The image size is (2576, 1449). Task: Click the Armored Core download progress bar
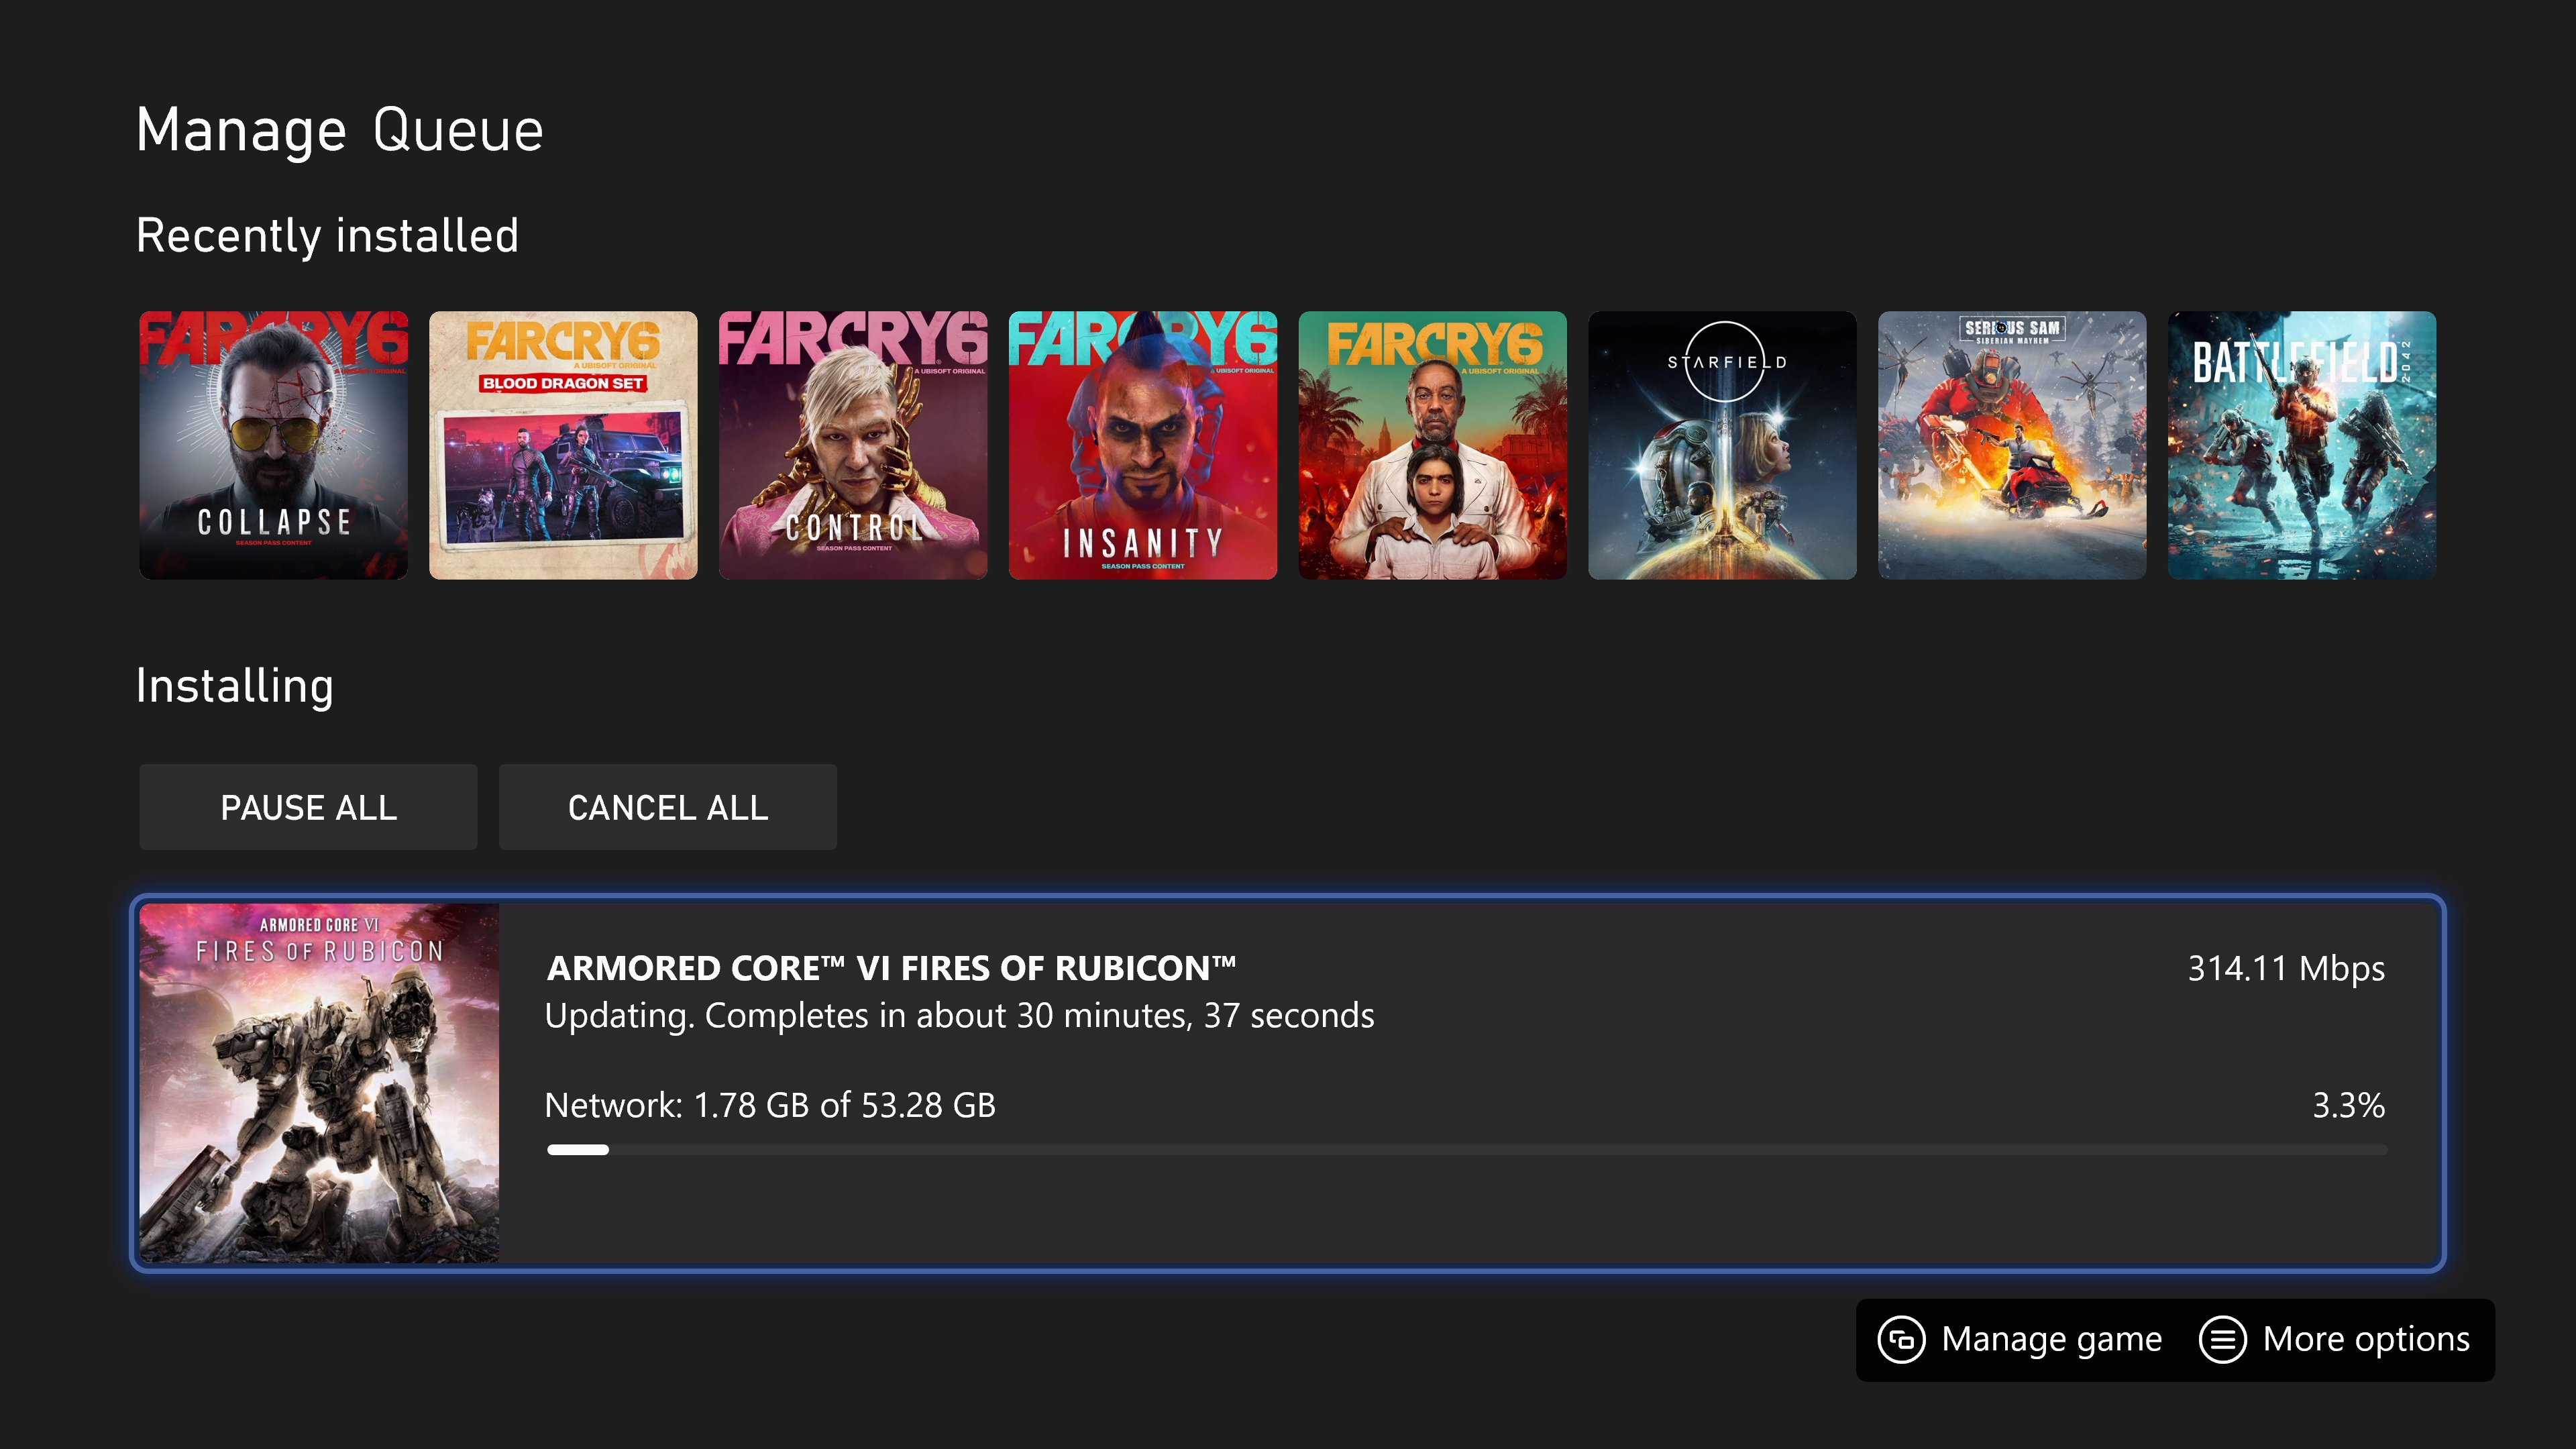[x=1466, y=1150]
